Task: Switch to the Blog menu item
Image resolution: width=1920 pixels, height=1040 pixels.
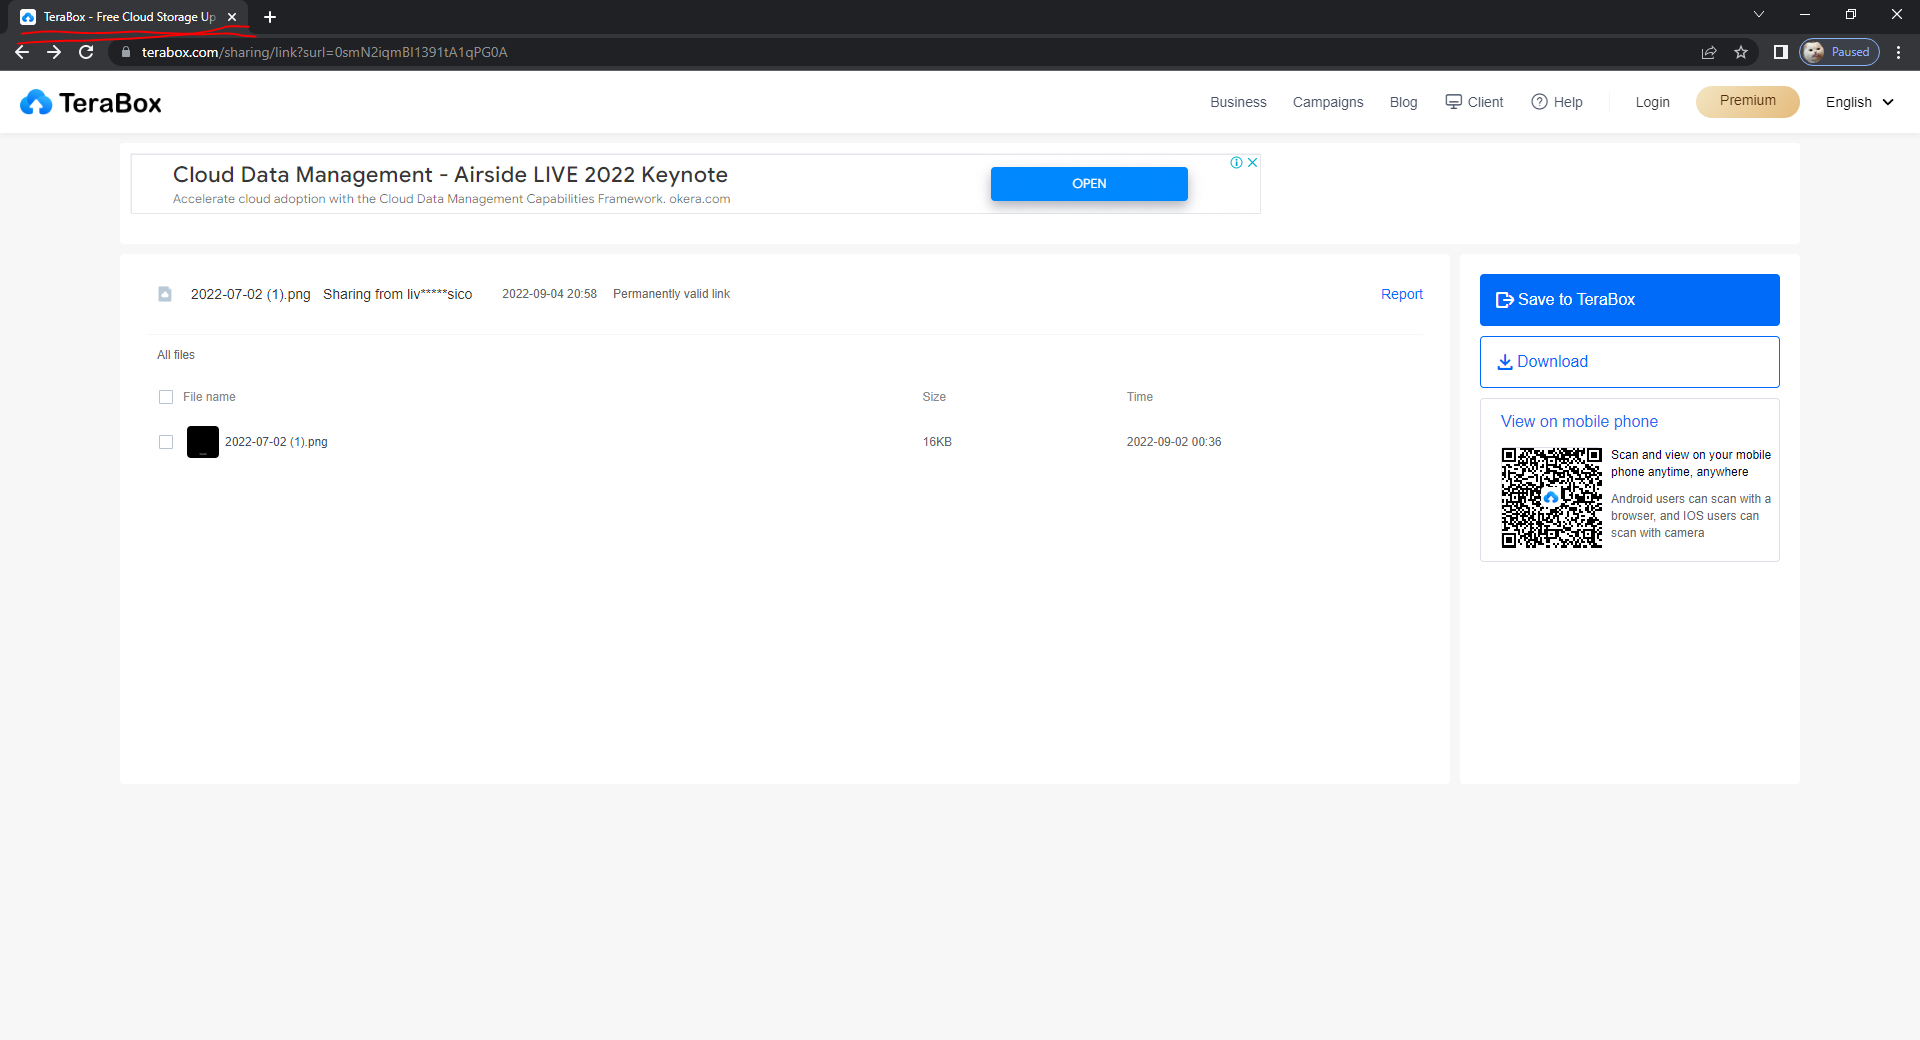Action: [1403, 101]
